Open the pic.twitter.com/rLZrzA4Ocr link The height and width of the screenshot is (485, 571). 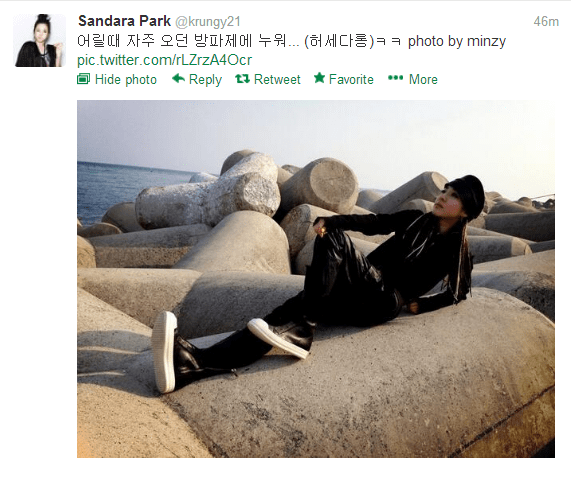pos(164,60)
